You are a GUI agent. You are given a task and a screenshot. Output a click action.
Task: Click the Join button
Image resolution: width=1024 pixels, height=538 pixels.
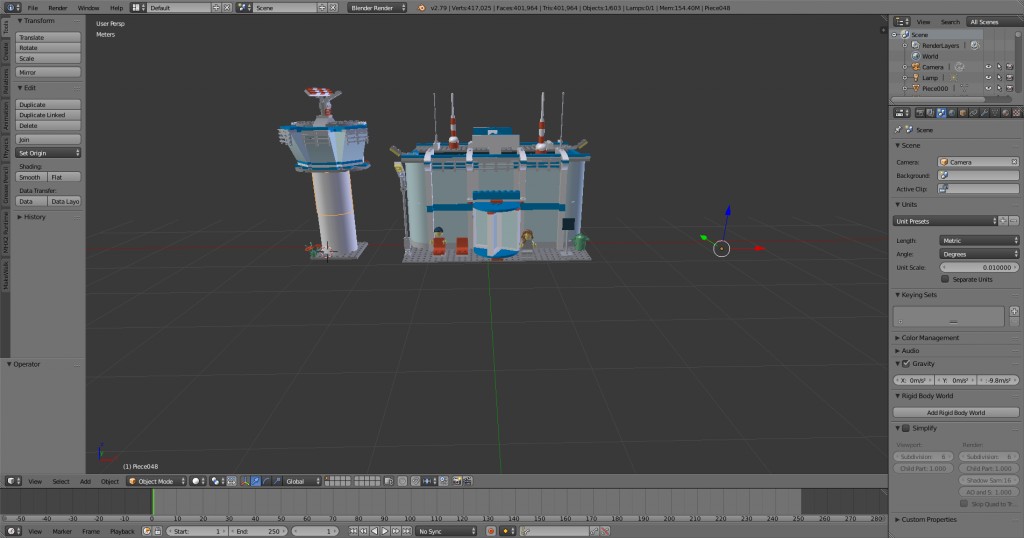point(48,139)
